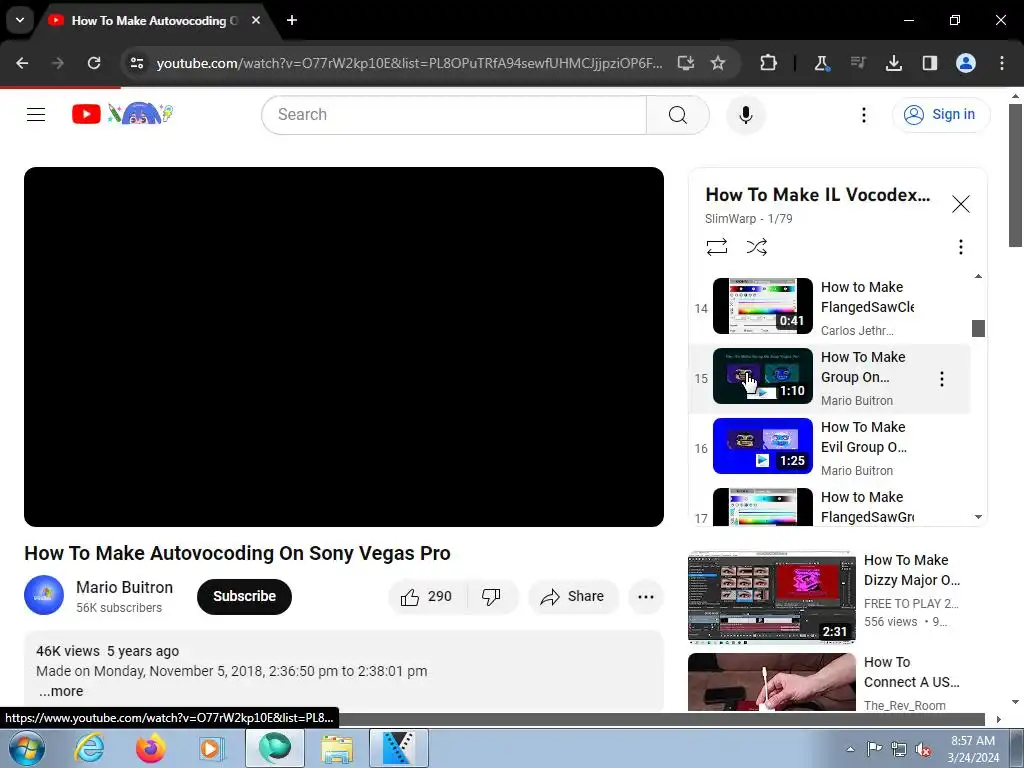Open recommended How To Connect A US video title
This screenshot has height=768, width=1024.
pyautogui.click(x=911, y=672)
